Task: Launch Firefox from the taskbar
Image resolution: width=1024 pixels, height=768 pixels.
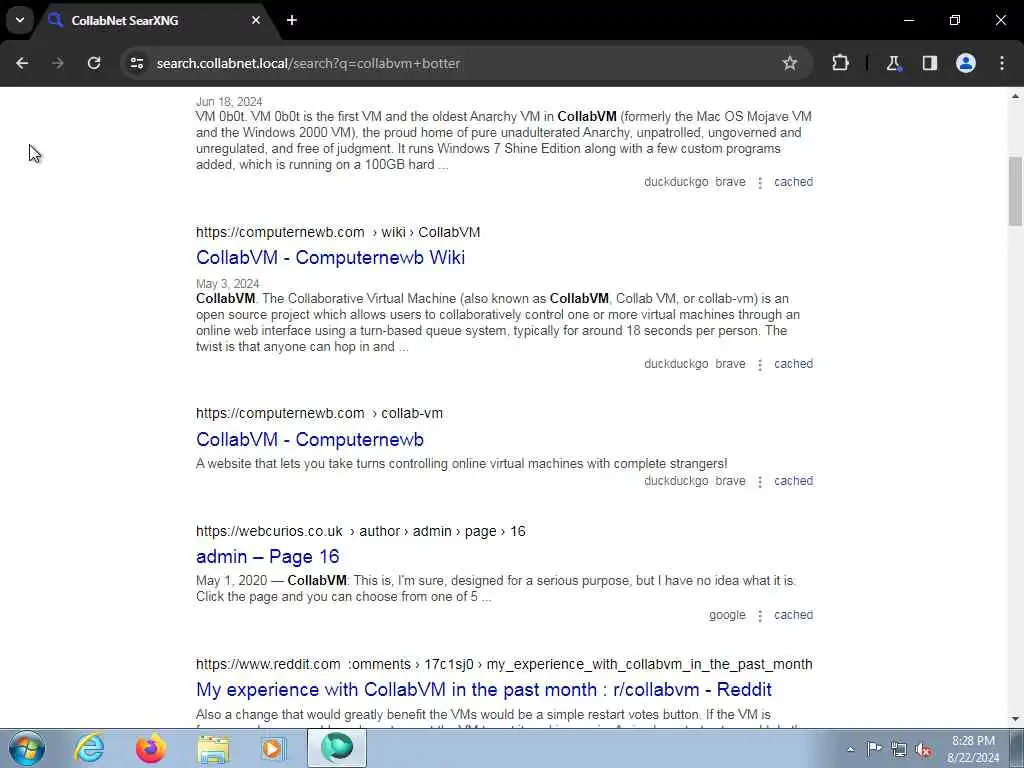Action: 150,748
